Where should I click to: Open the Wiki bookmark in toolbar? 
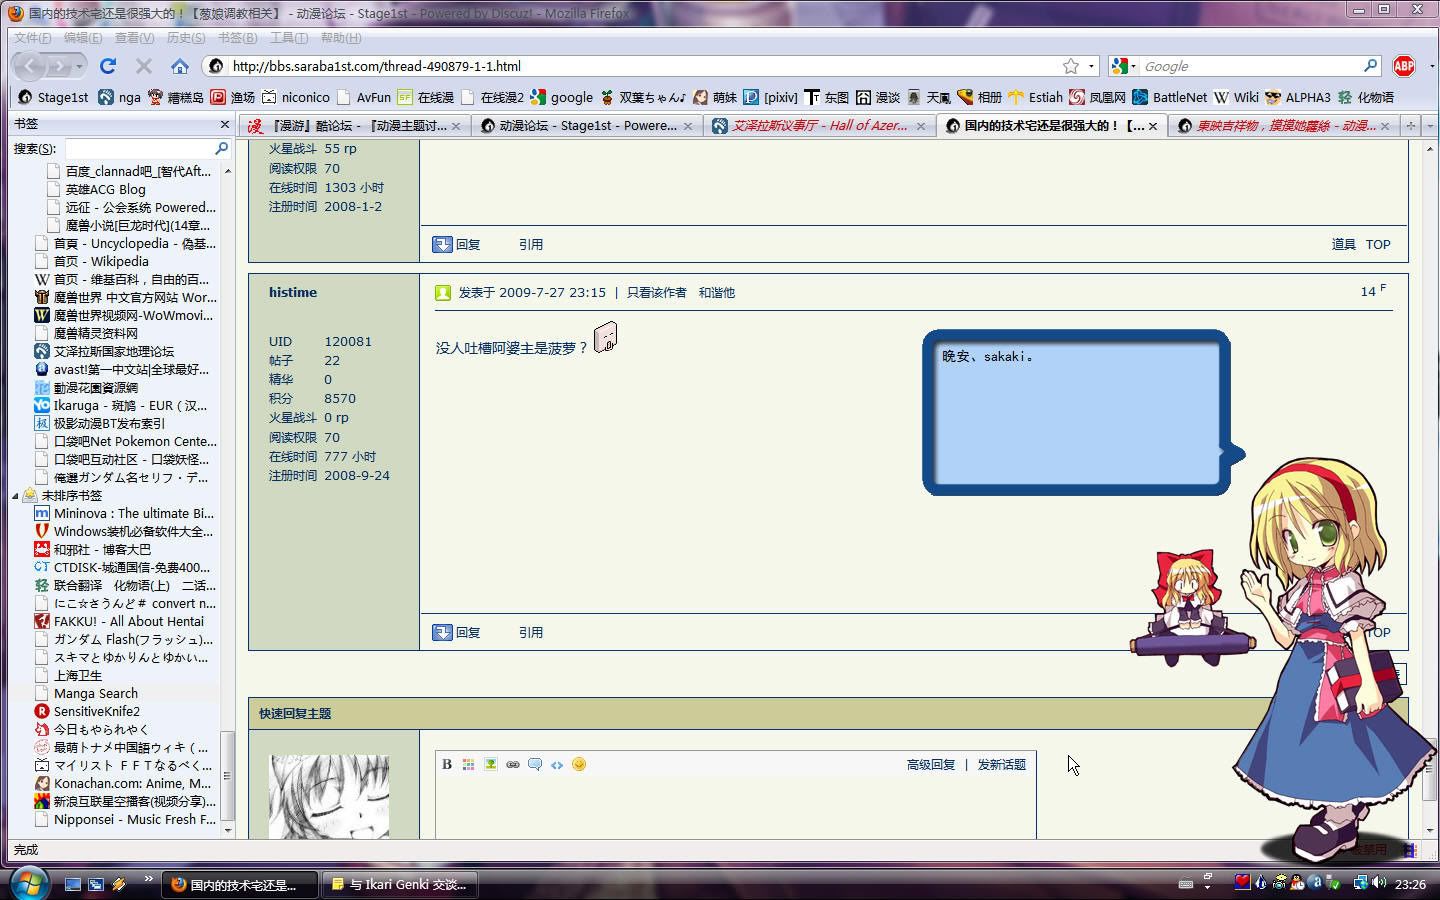[x=1236, y=97]
